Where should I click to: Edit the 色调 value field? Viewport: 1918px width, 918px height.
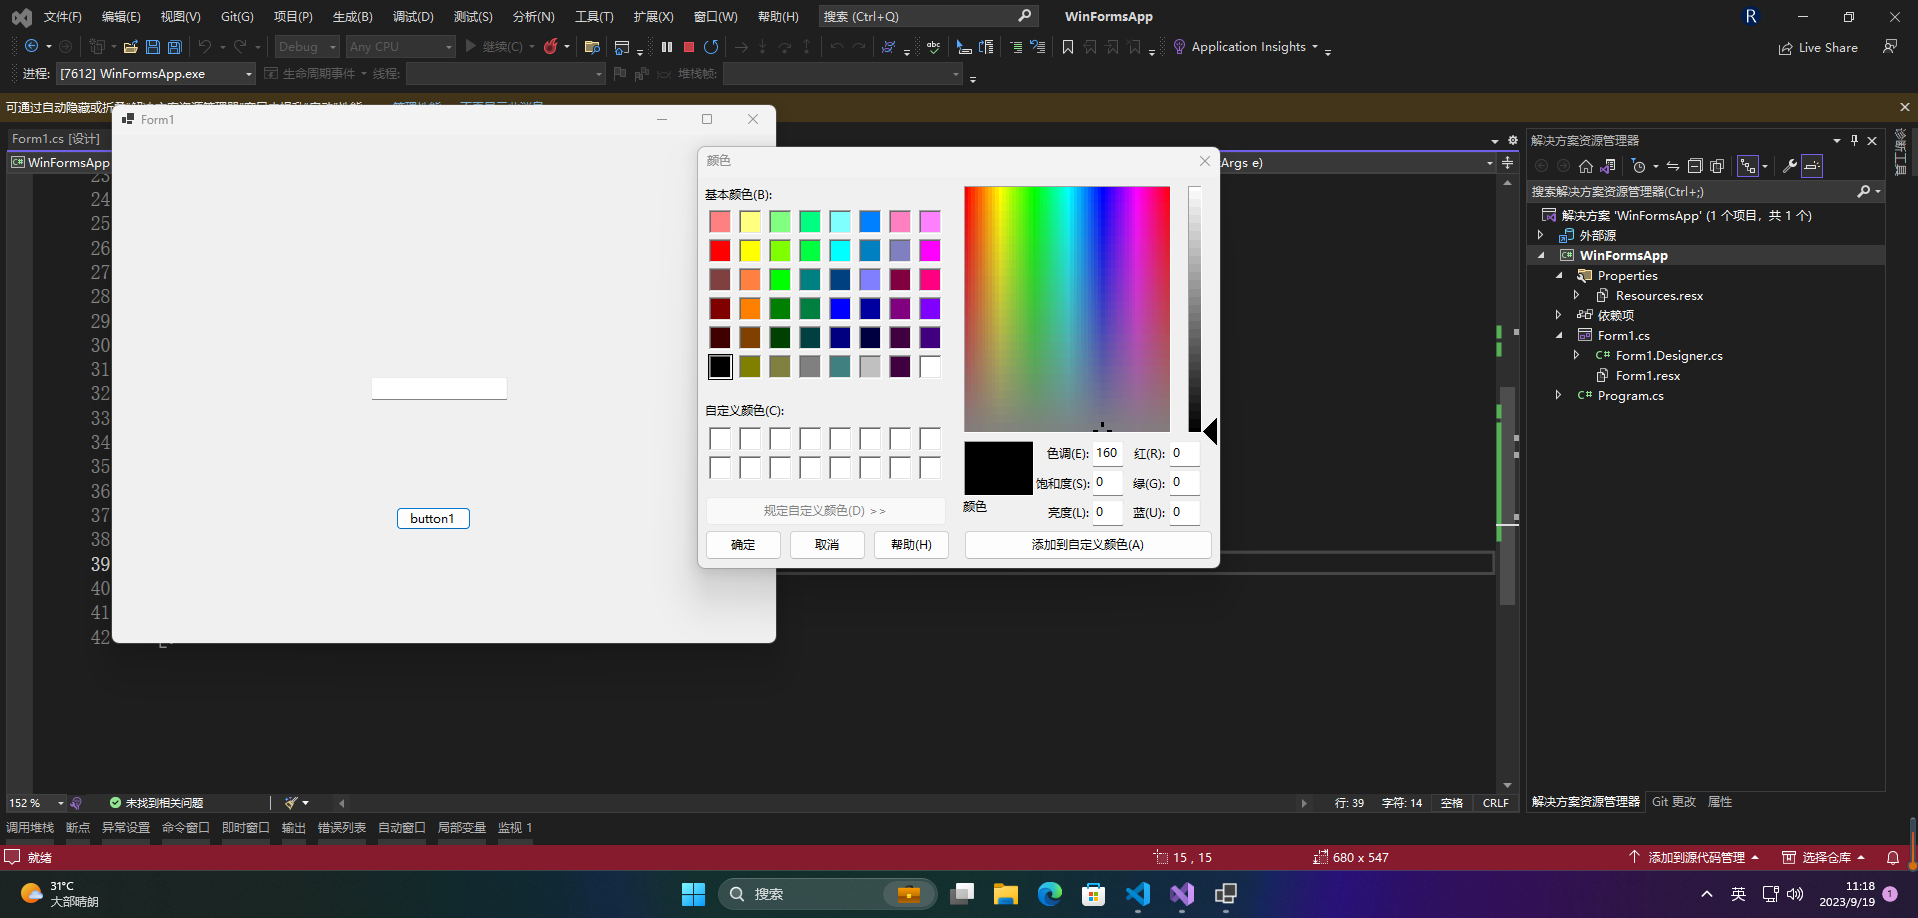tap(1107, 452)
